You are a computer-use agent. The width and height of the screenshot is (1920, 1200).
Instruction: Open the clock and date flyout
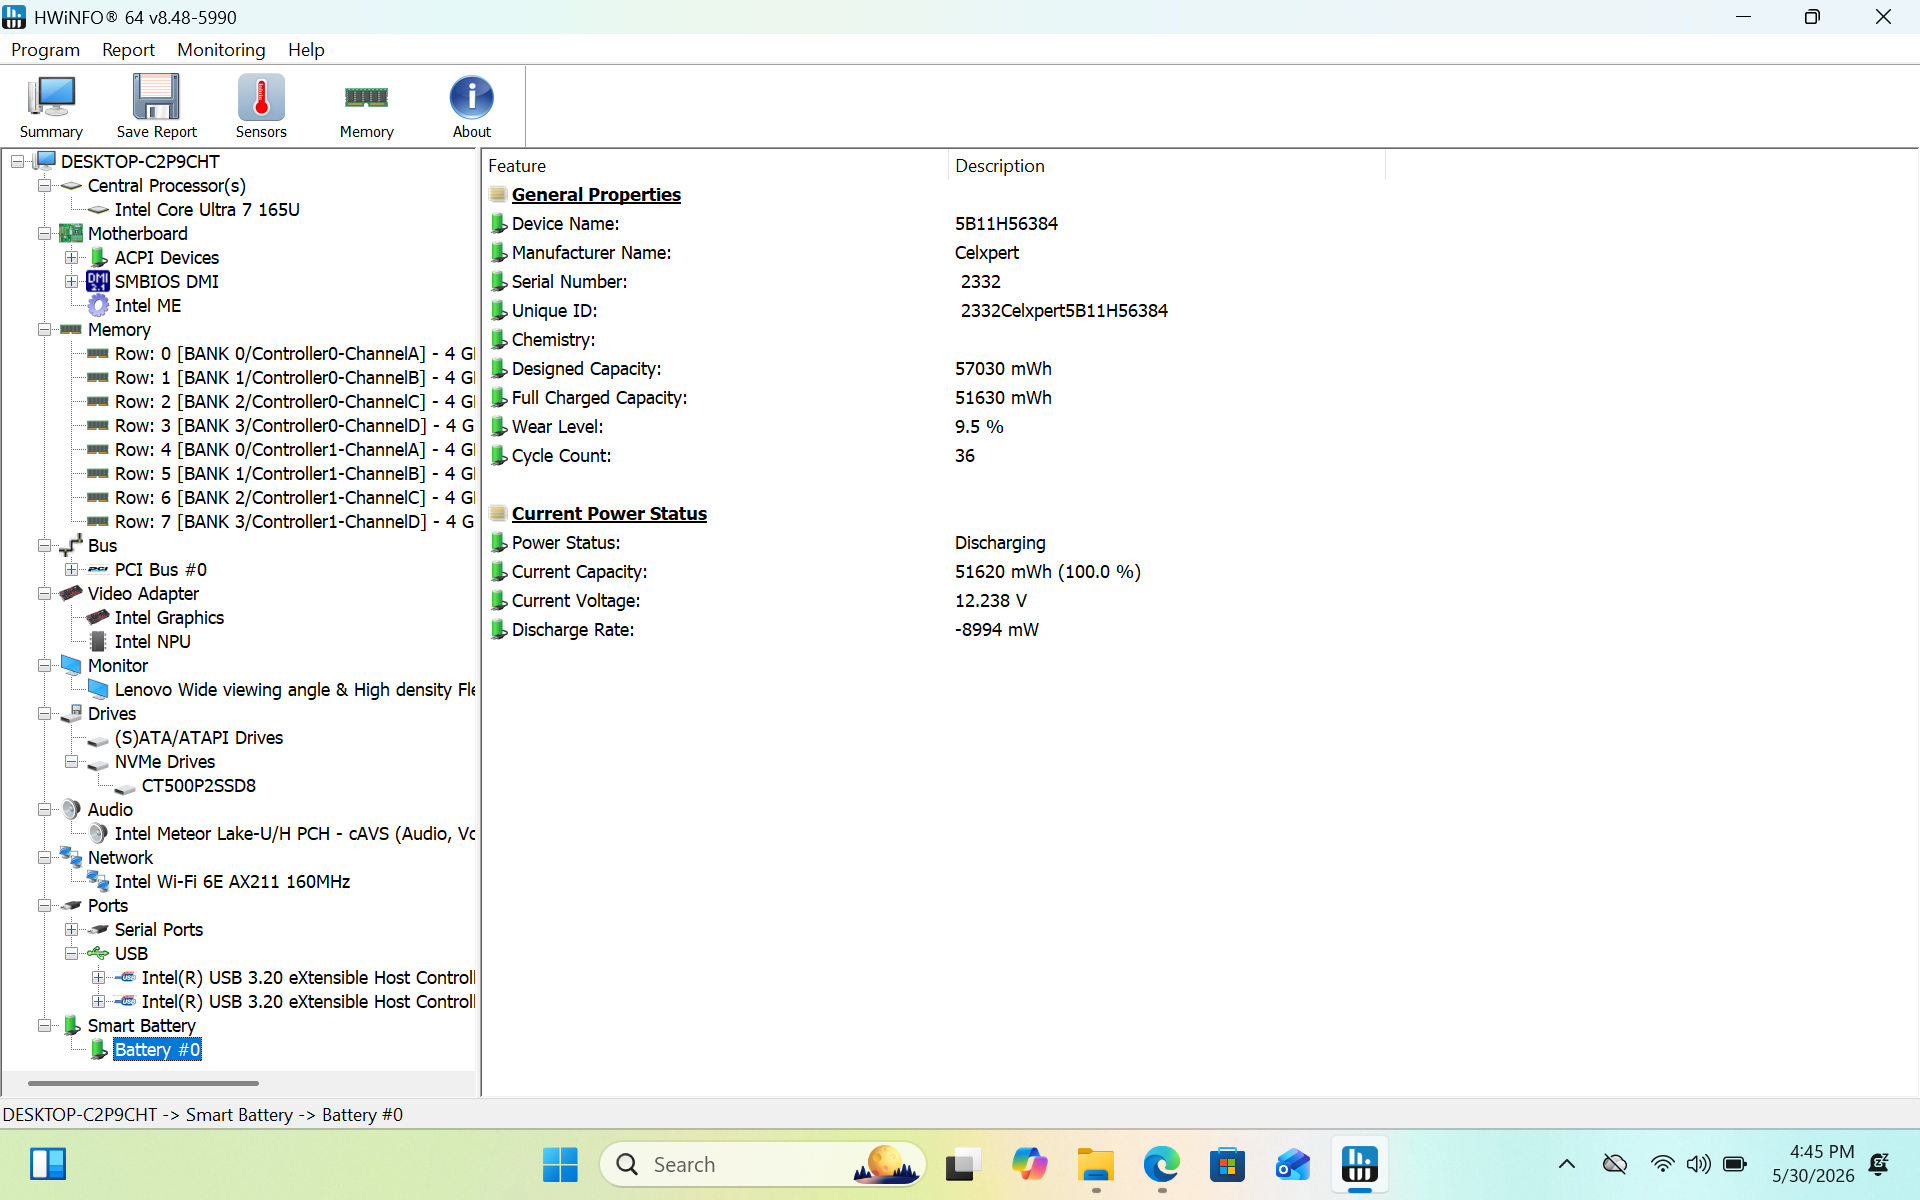[1813, 1165]
